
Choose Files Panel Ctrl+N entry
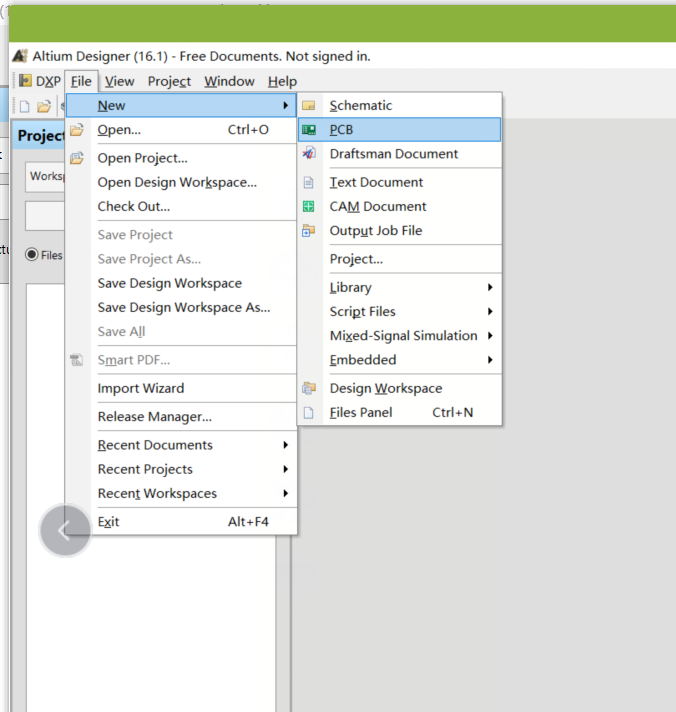point(400,413)
